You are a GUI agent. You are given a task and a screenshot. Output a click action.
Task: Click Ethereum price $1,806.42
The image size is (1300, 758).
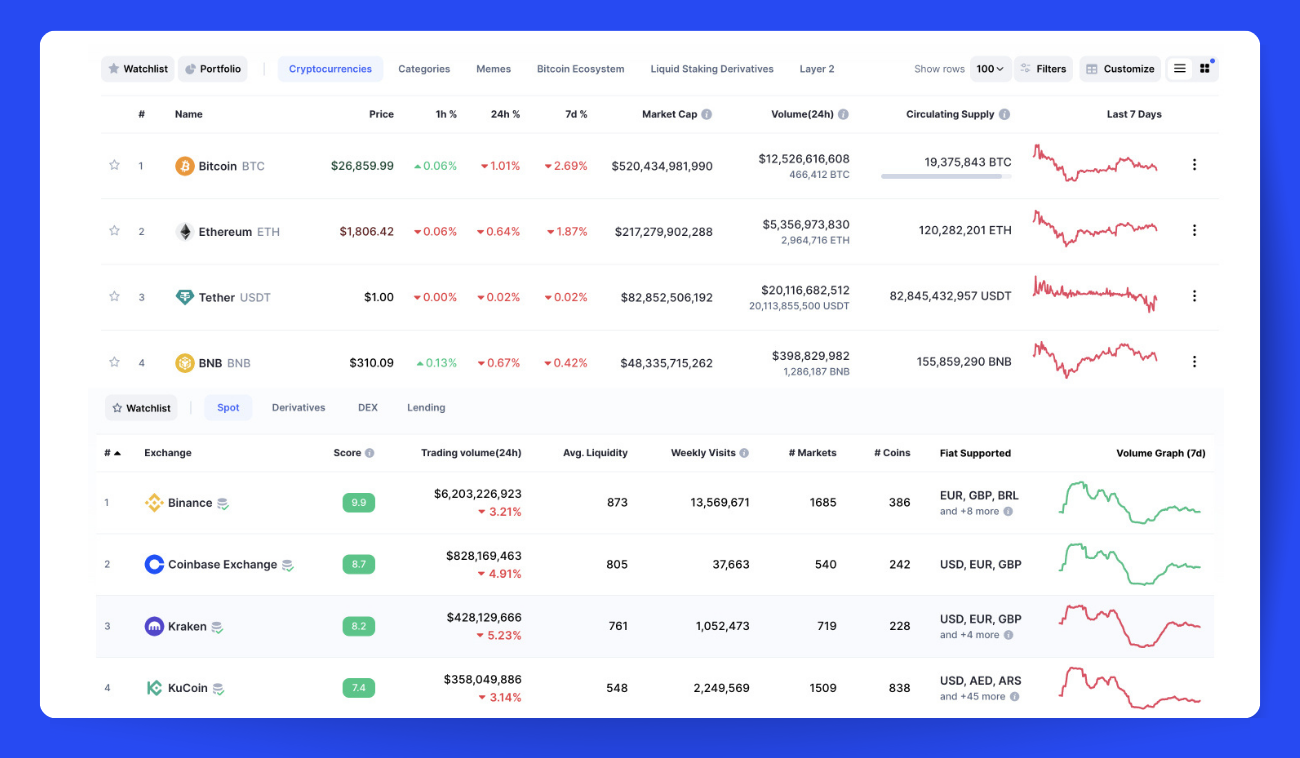[x=366, y=232]
